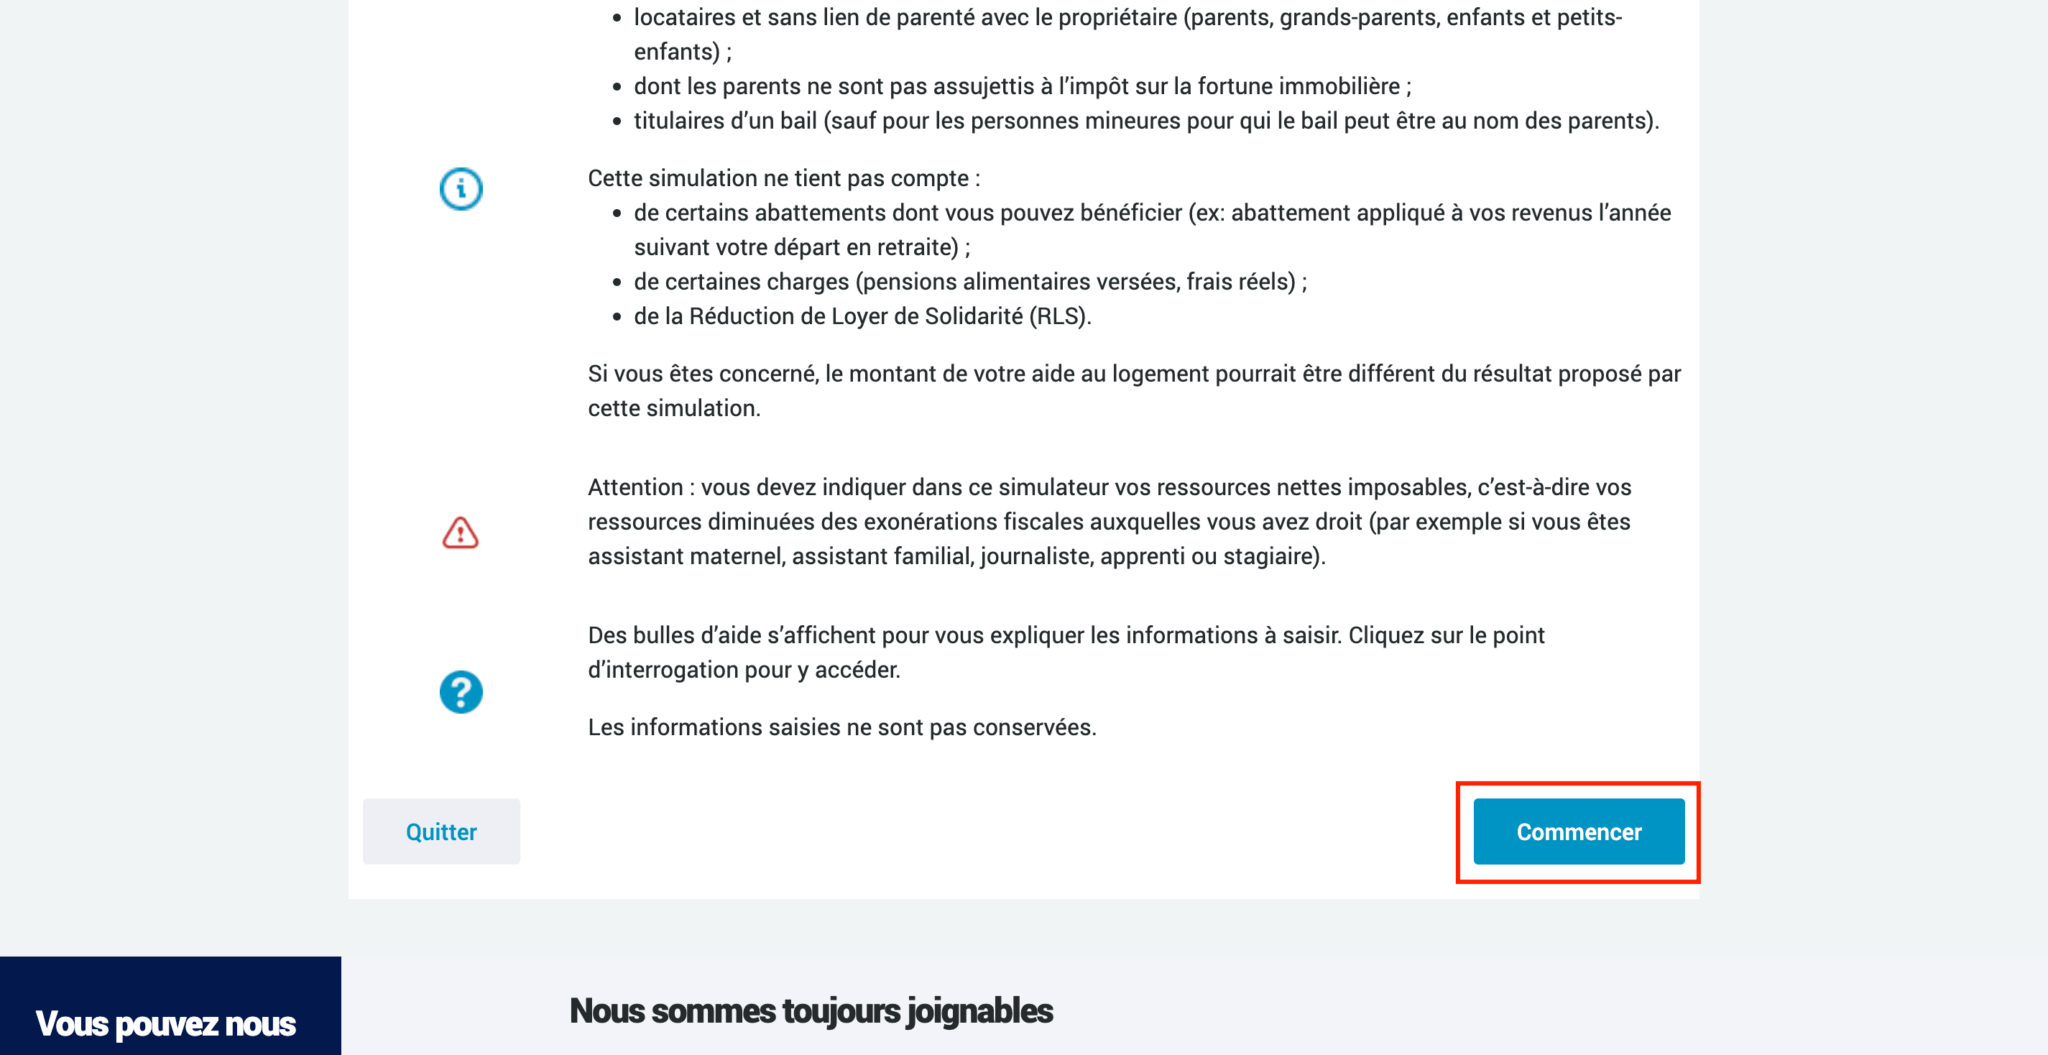Click 'Les informations saisies ne sont pas conservées'

tap(842, 727)
